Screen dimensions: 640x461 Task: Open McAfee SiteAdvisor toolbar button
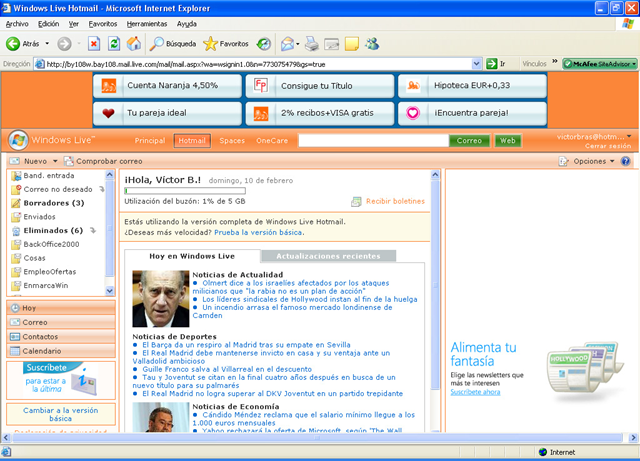click(x=600, y=64)
